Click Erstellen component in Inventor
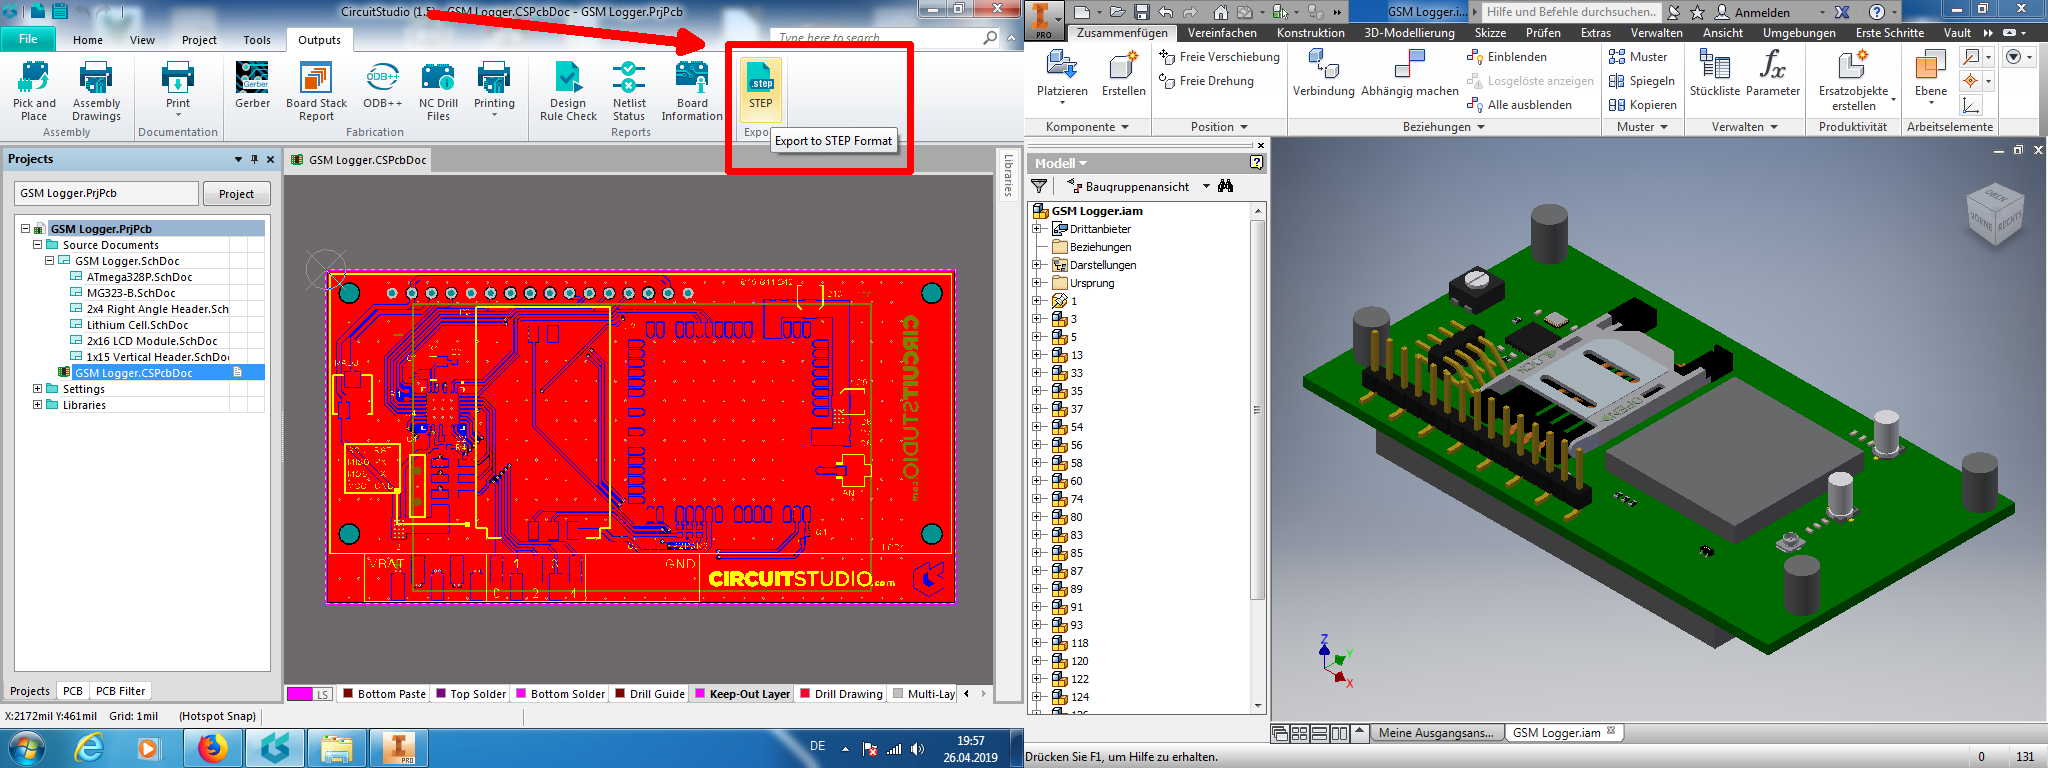 [1124, 74]
